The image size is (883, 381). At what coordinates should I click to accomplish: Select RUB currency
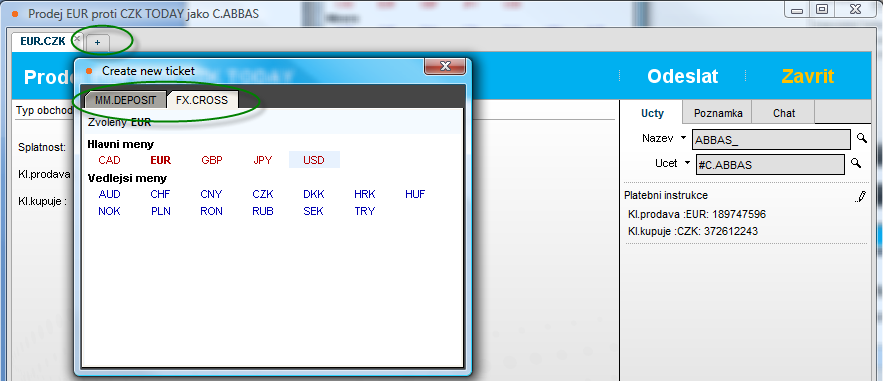point(262,211)
